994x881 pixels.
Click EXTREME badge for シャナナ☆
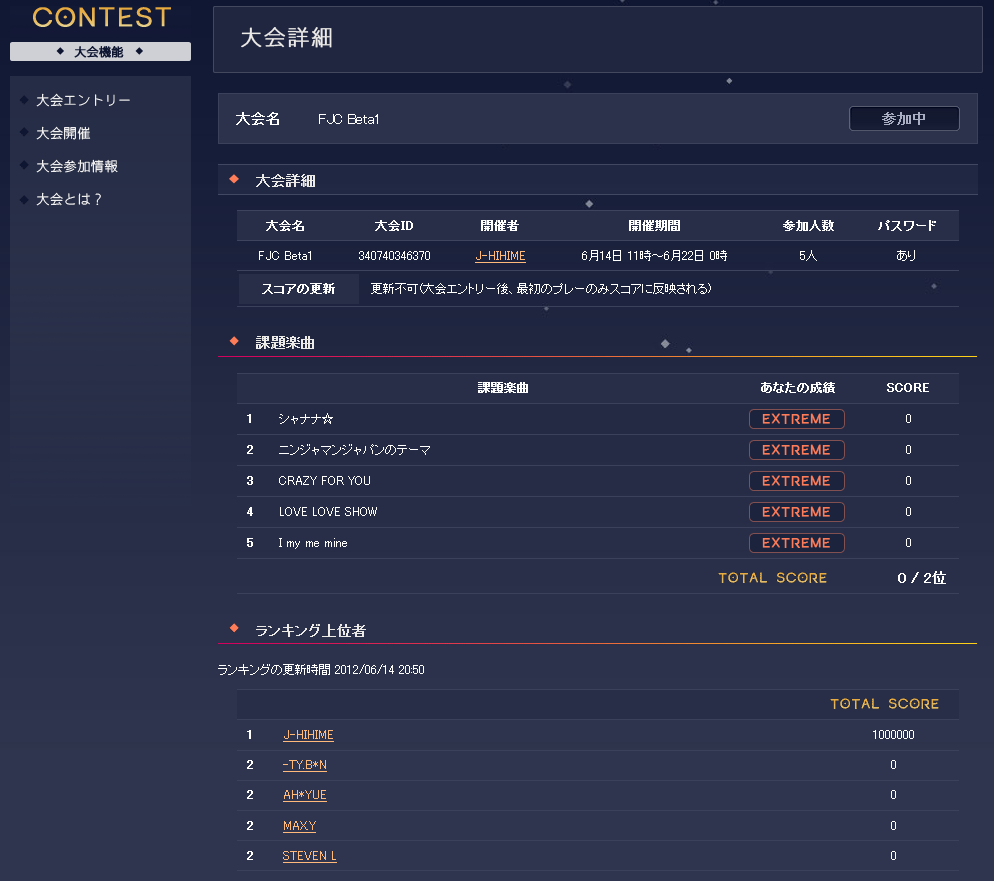[796, 419]
